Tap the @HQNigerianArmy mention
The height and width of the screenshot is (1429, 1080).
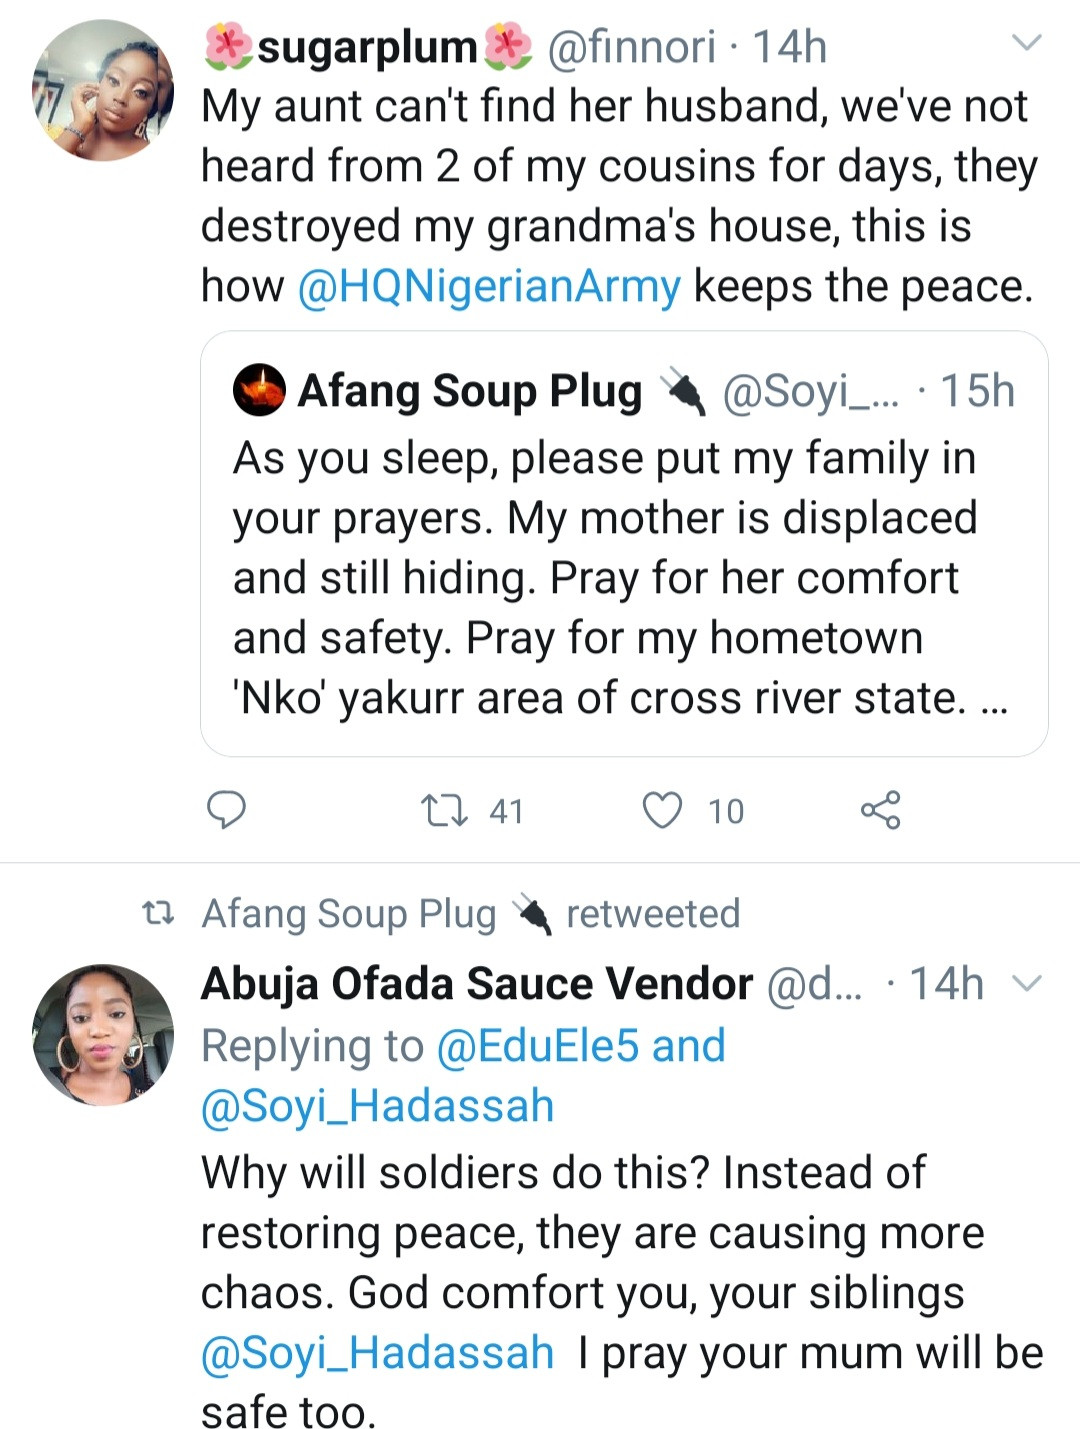tap(490, 287)
